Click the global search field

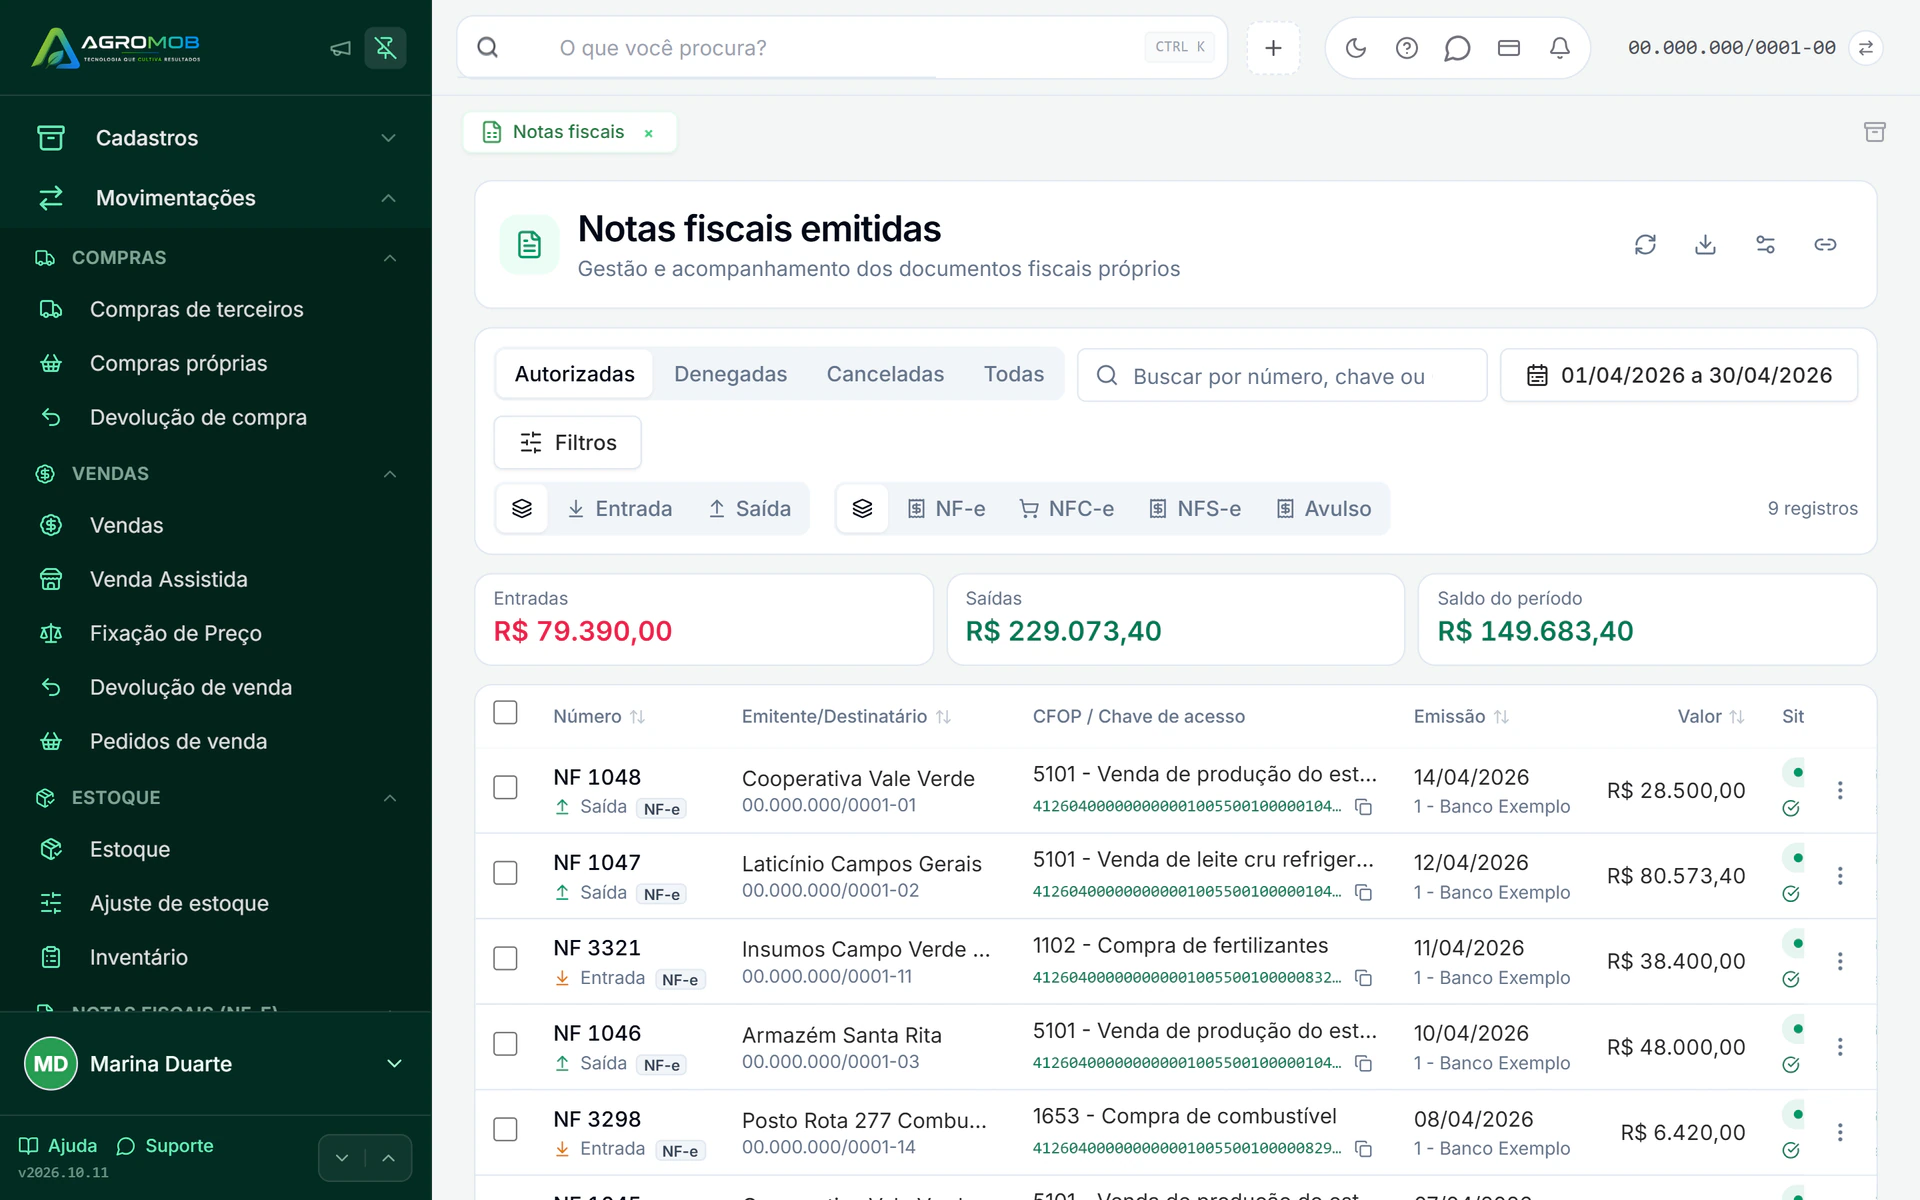[x=843, y=48]
